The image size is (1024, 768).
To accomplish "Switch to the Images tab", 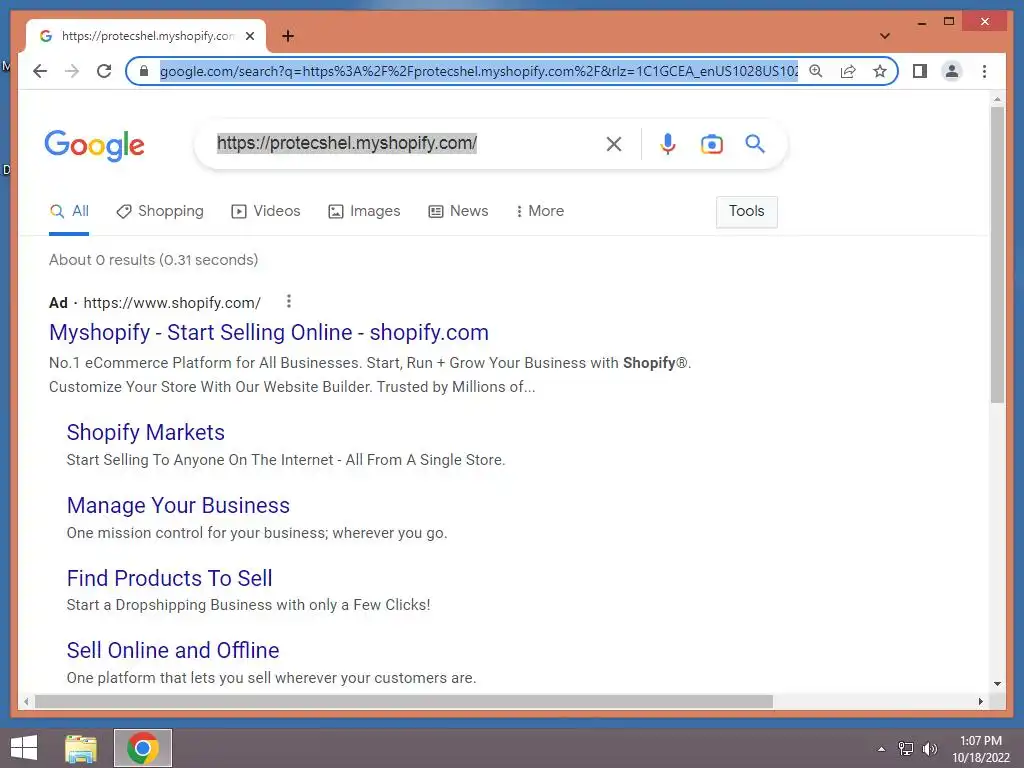I will pos(364,212).
